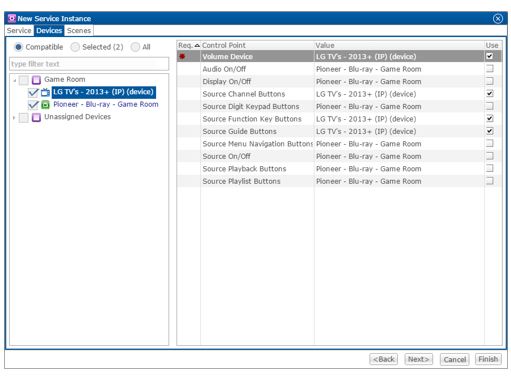This screenshot has width=511, height=377.
Task: Toggle the Unassigned Devices checkbox
Action: point(24,117)
